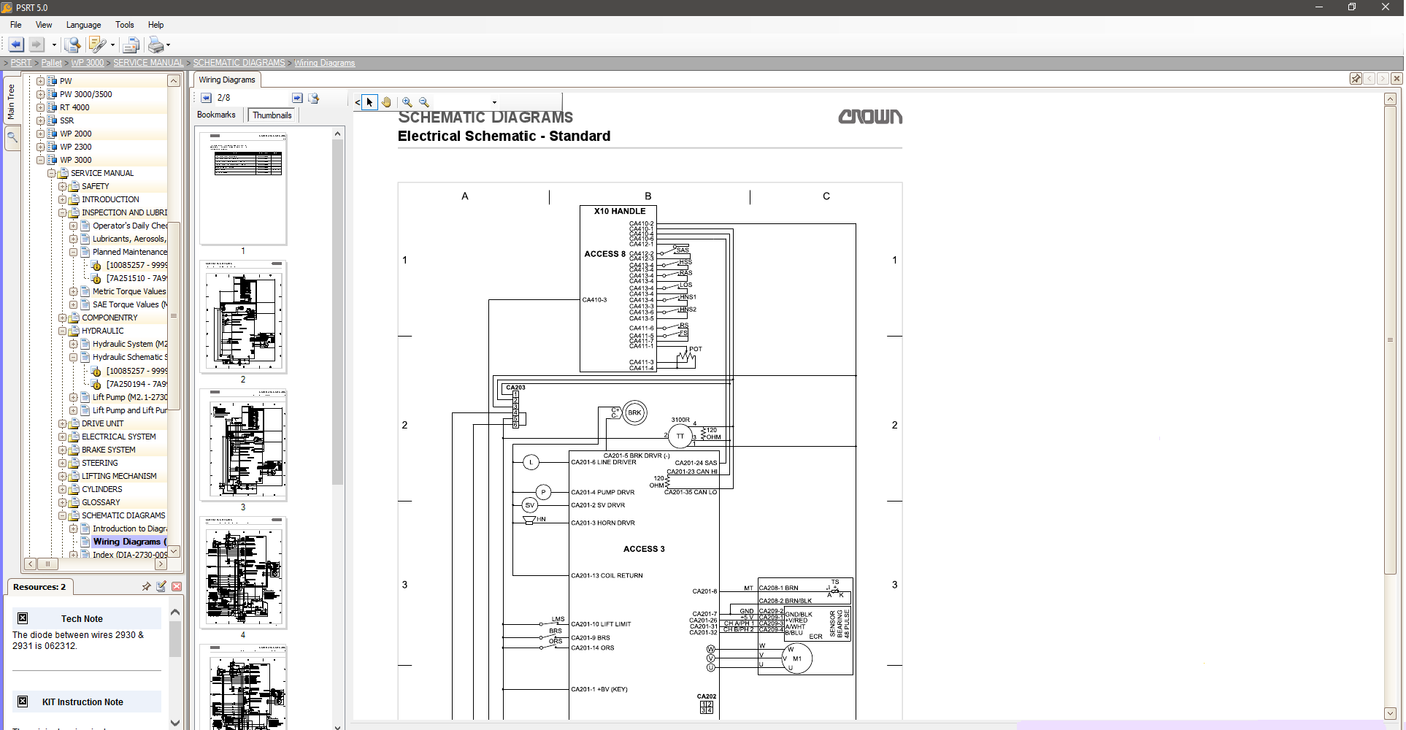Click the back navigation arrow on the toolbar
Viewport: 1406px width, 730px height.
(14, 44)
